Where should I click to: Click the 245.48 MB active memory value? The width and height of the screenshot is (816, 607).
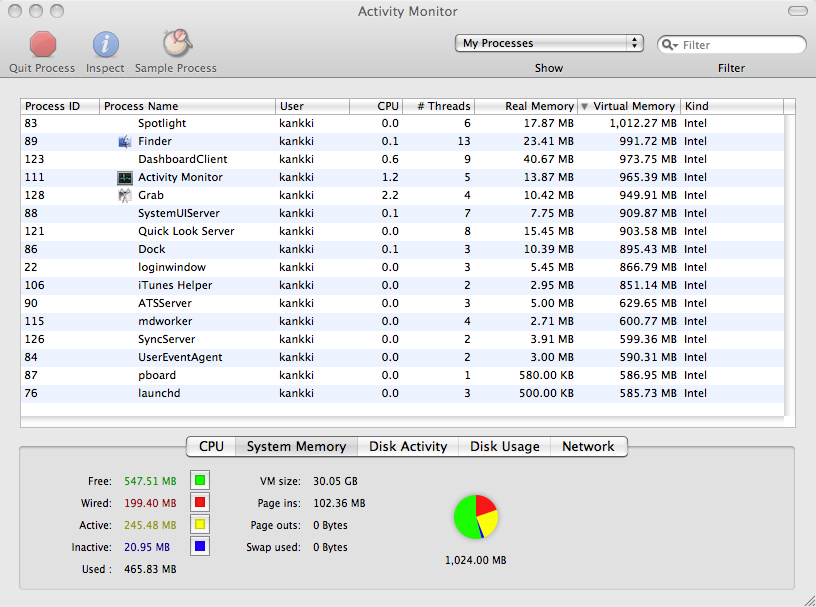pyautogui.click(x=150, y=525)
